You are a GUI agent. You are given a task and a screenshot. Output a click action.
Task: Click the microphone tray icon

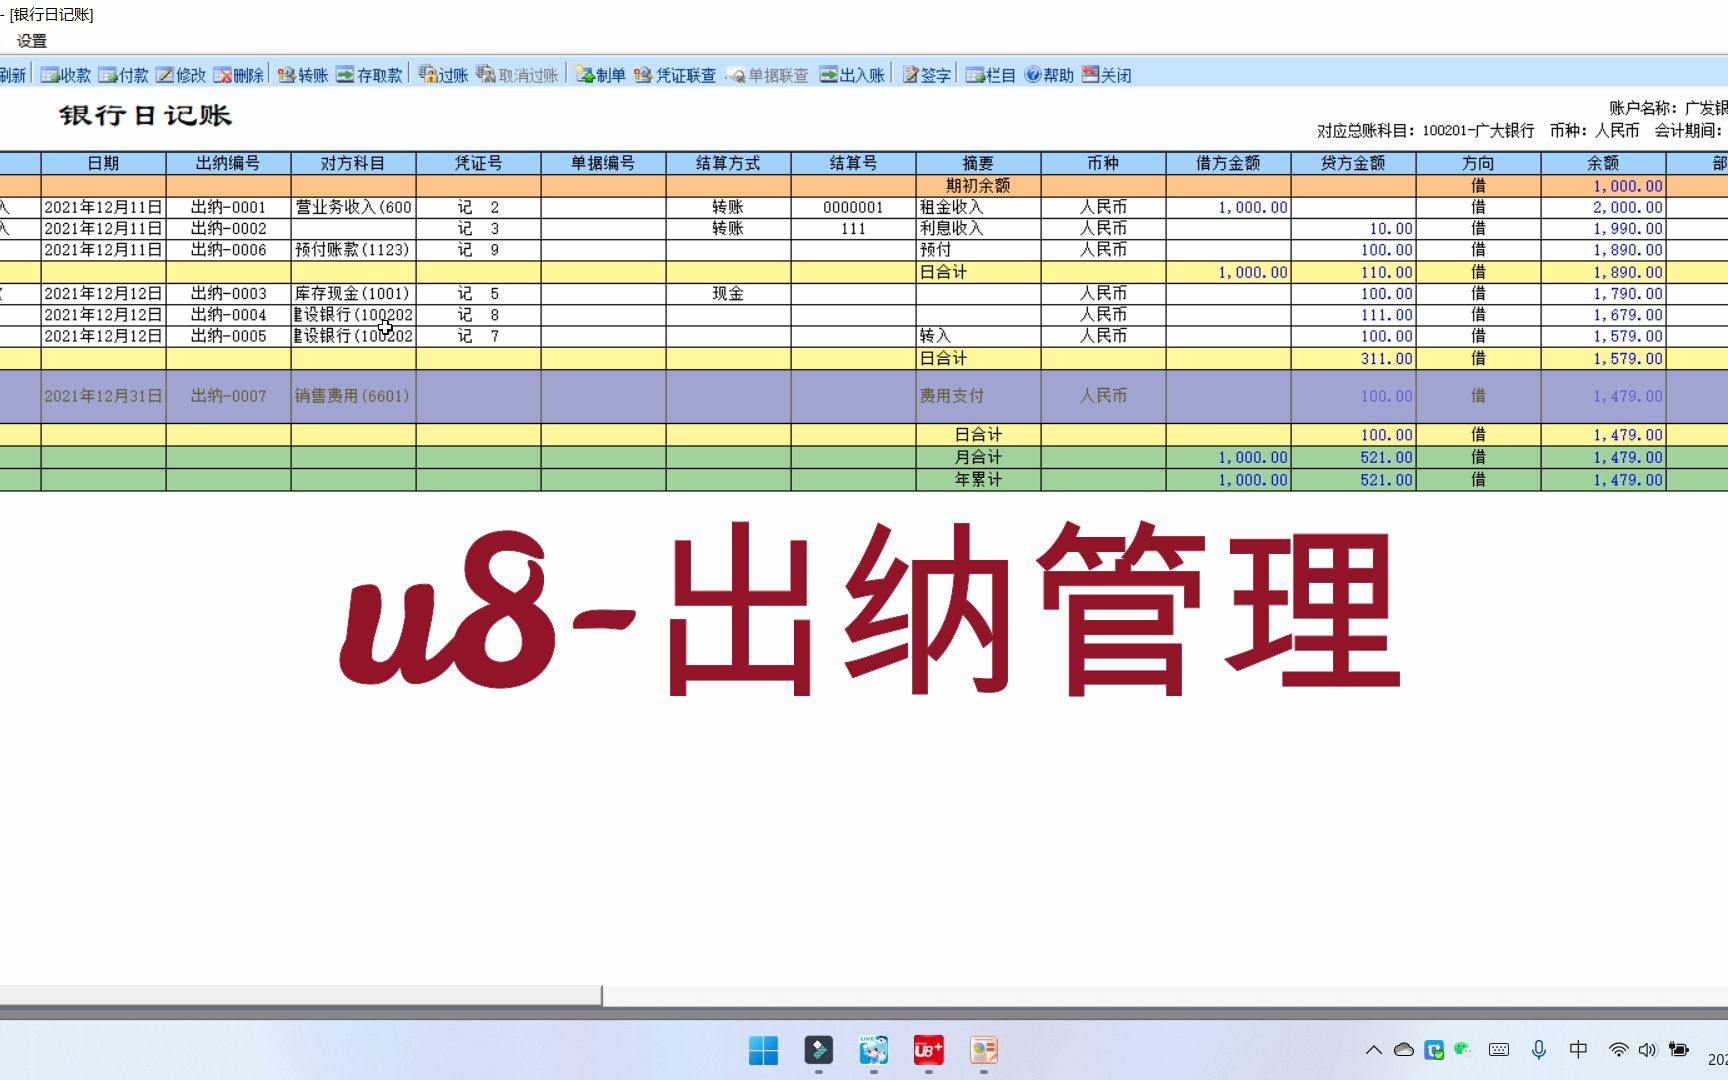[x=1539, y=1050]
